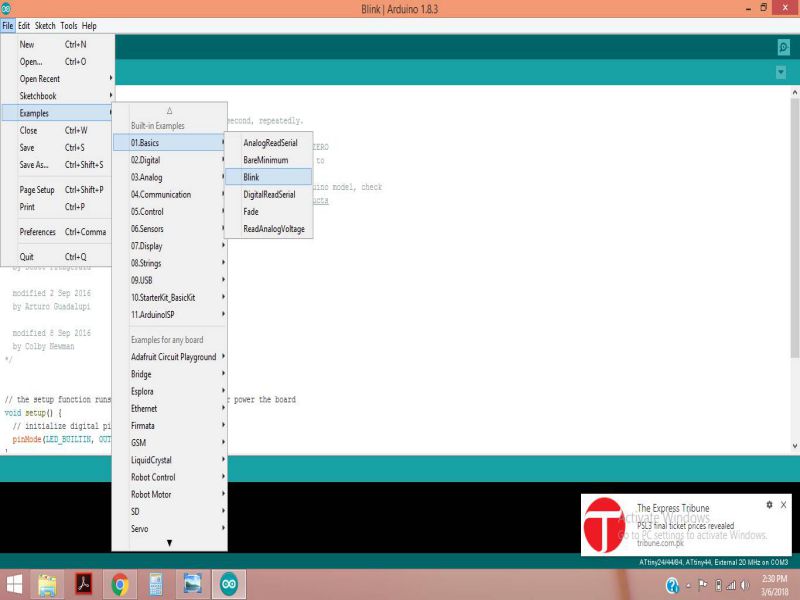Open notification settings gear icon
This screenshot has width=800, height=600.
[x=769, y=505]
